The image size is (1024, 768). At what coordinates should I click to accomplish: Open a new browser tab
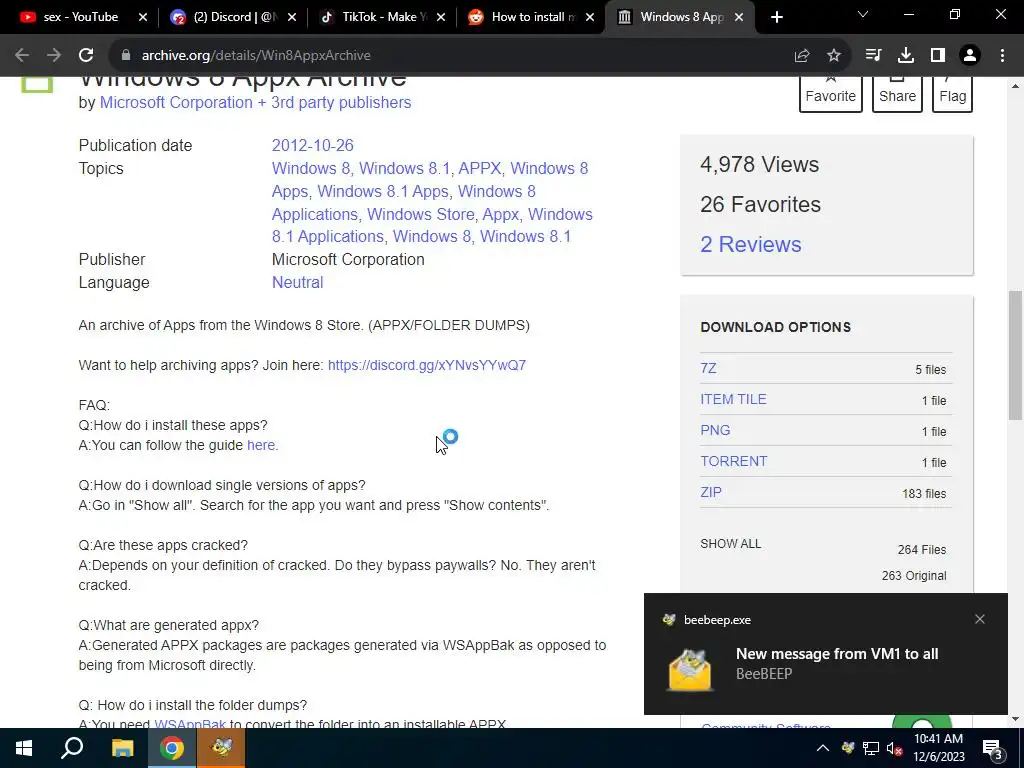pyautogui.click(x=776, y=18)
